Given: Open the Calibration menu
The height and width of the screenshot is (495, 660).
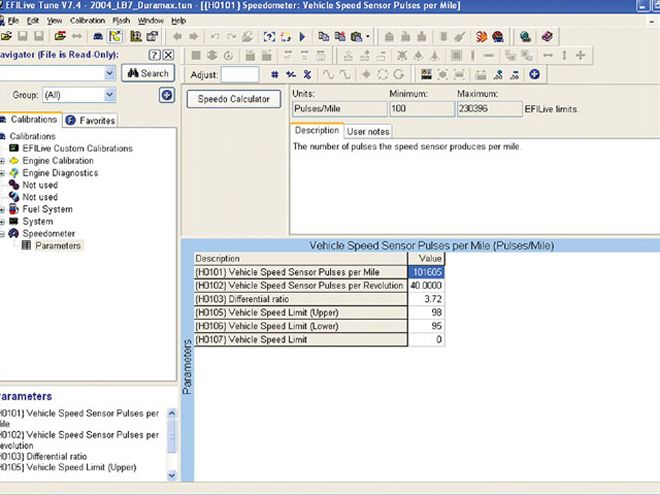Looking at the screenshot, I should (87, 21).
